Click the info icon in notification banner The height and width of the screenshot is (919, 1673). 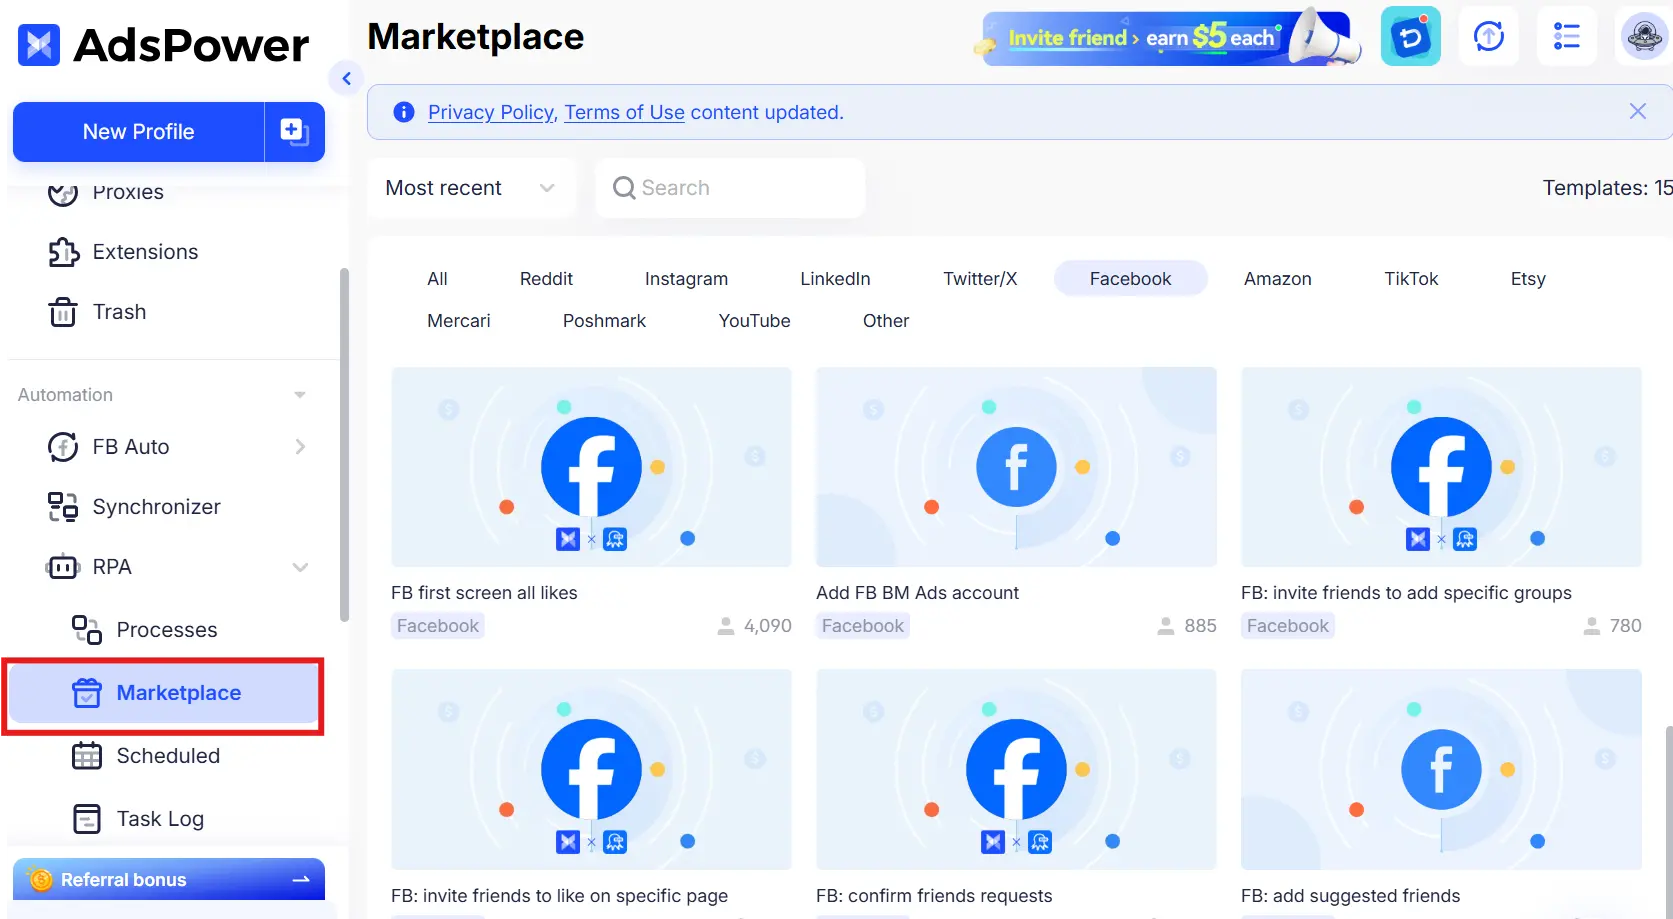pyautogui.click(x=404, y=112)
